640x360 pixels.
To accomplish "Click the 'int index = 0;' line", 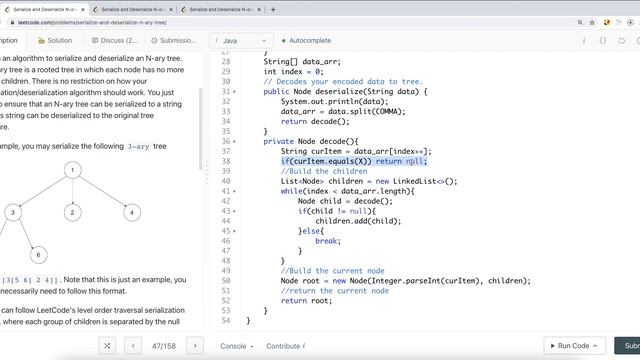I will pyautogui.click(x=293, y=71).
